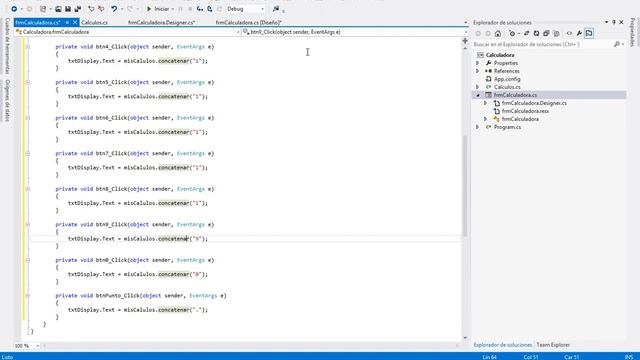Click the INS status bar indicator
This screenshot has height=360, width=640.
(x=629, y=357)
